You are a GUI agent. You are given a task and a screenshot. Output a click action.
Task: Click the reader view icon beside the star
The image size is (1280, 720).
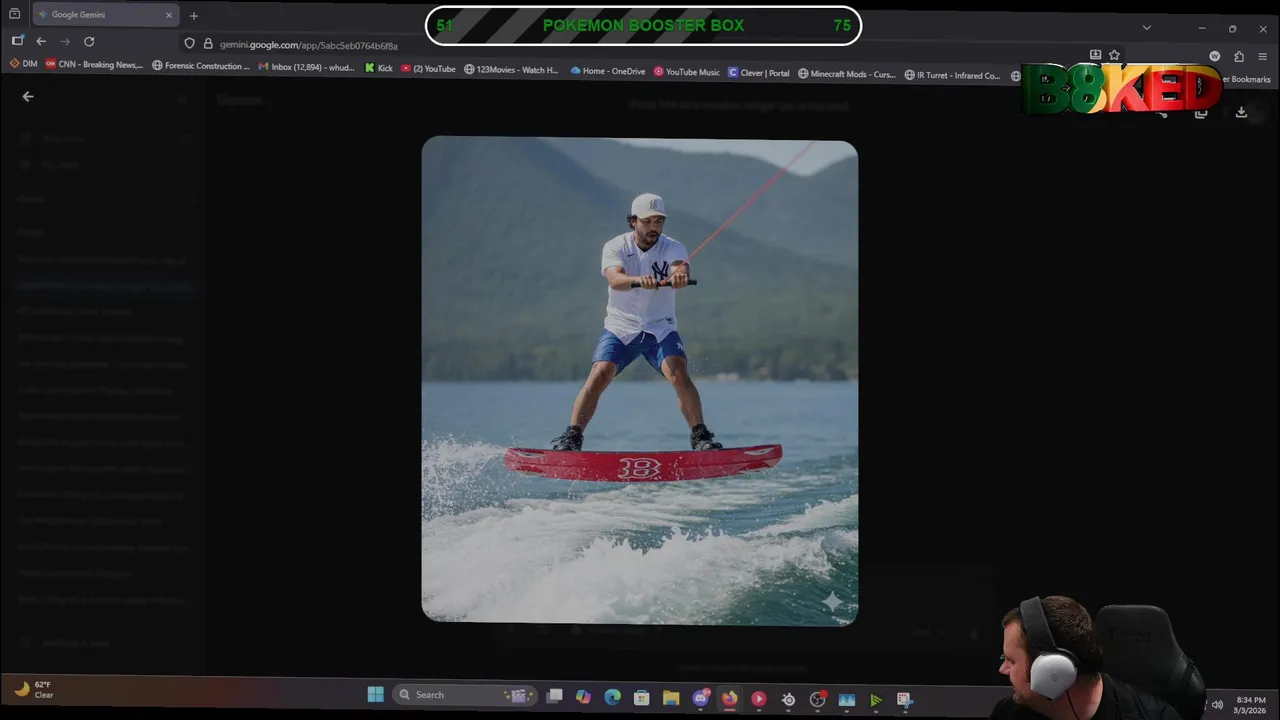click(1095, 55)
